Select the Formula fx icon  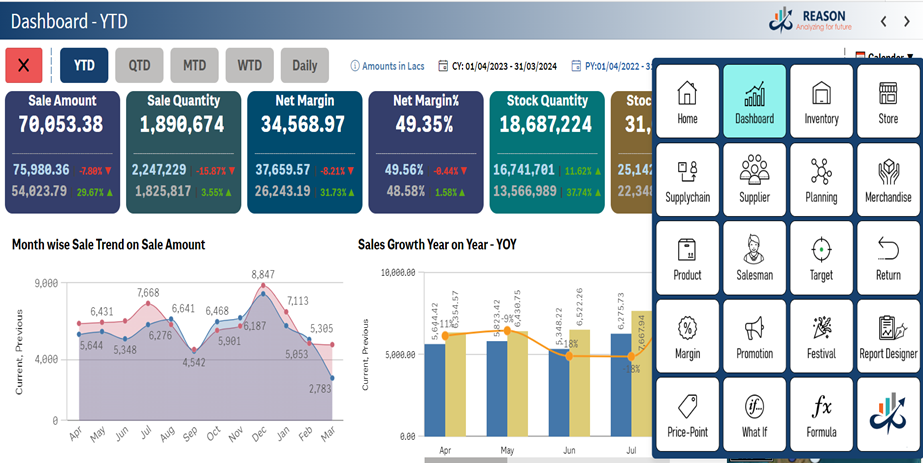(821, 413)
